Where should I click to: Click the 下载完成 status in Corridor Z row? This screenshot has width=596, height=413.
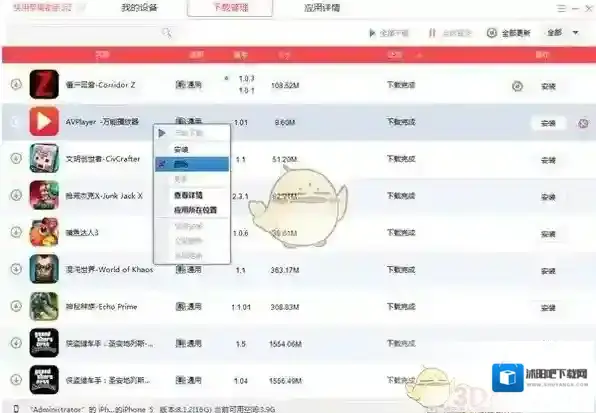401,84
